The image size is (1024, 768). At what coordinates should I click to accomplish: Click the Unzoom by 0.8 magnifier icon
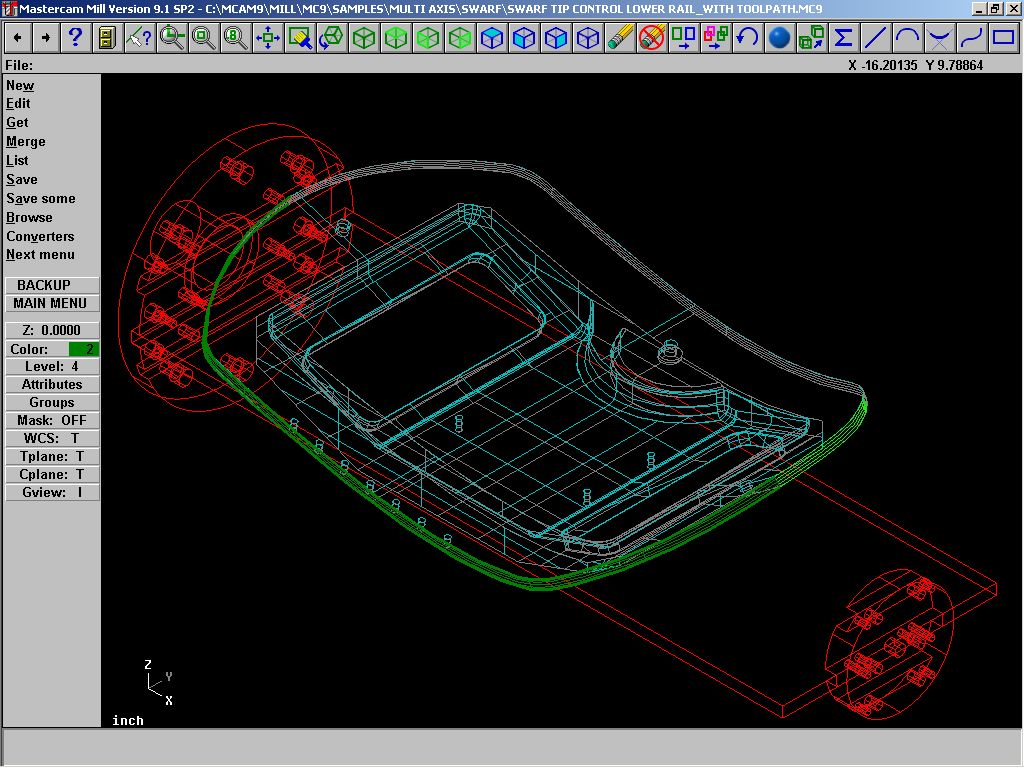[x=236, y=38]
